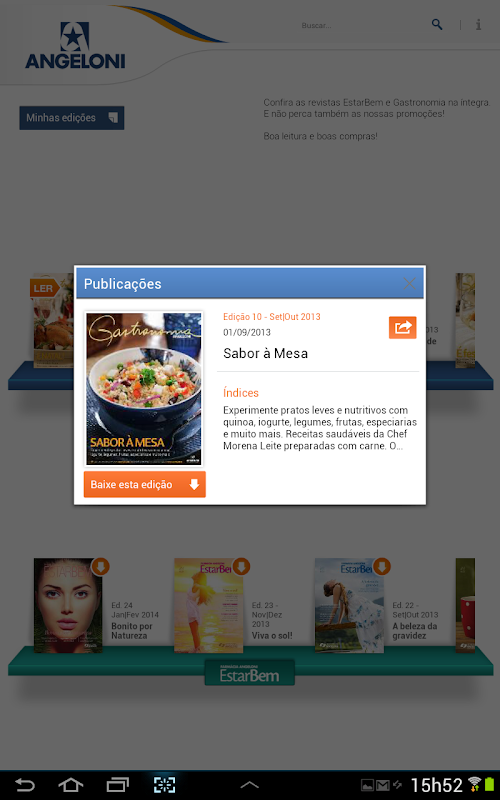Open Minhas edições
This screenshot has height=800, width=500.
tap(72, 118)
